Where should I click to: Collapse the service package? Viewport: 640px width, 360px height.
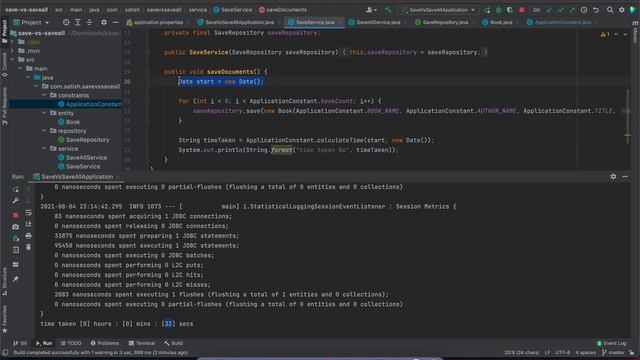(x=44, y=149)
